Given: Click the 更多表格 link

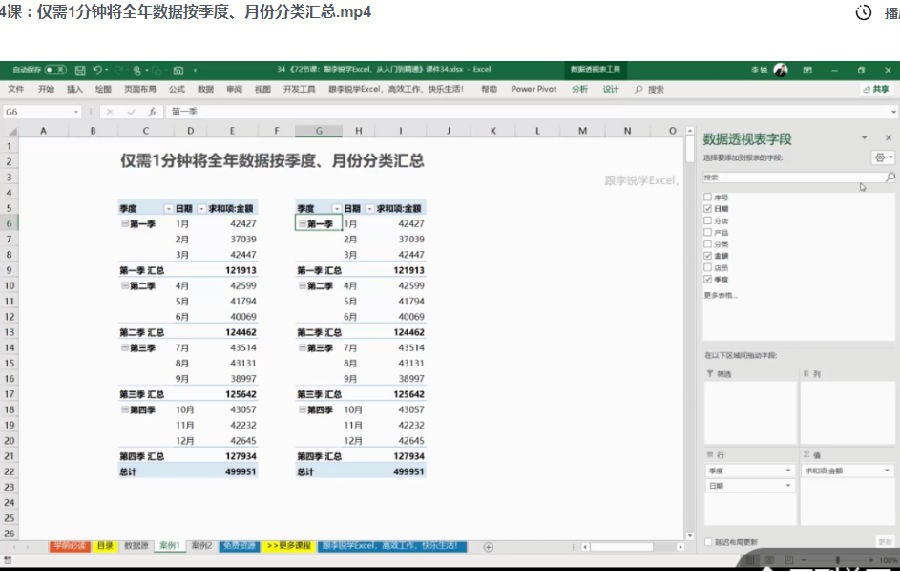Looking at the screenshot, I should 720,295.
